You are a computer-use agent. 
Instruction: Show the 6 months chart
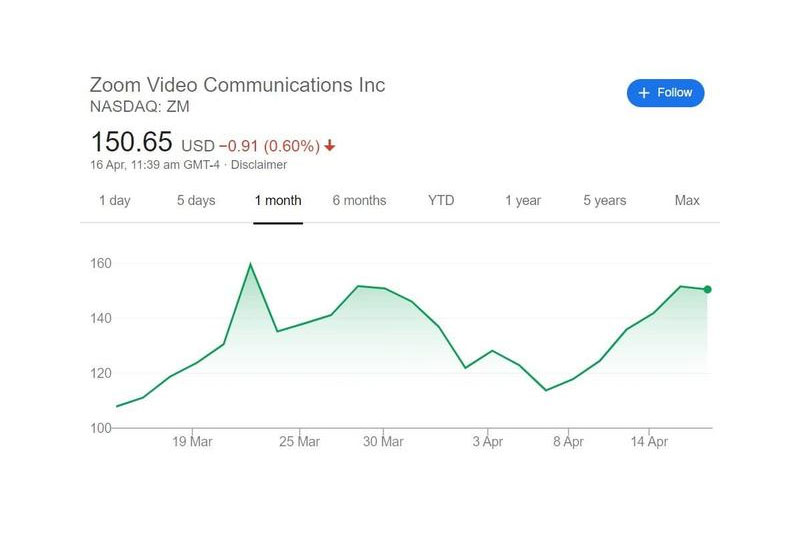359,200
